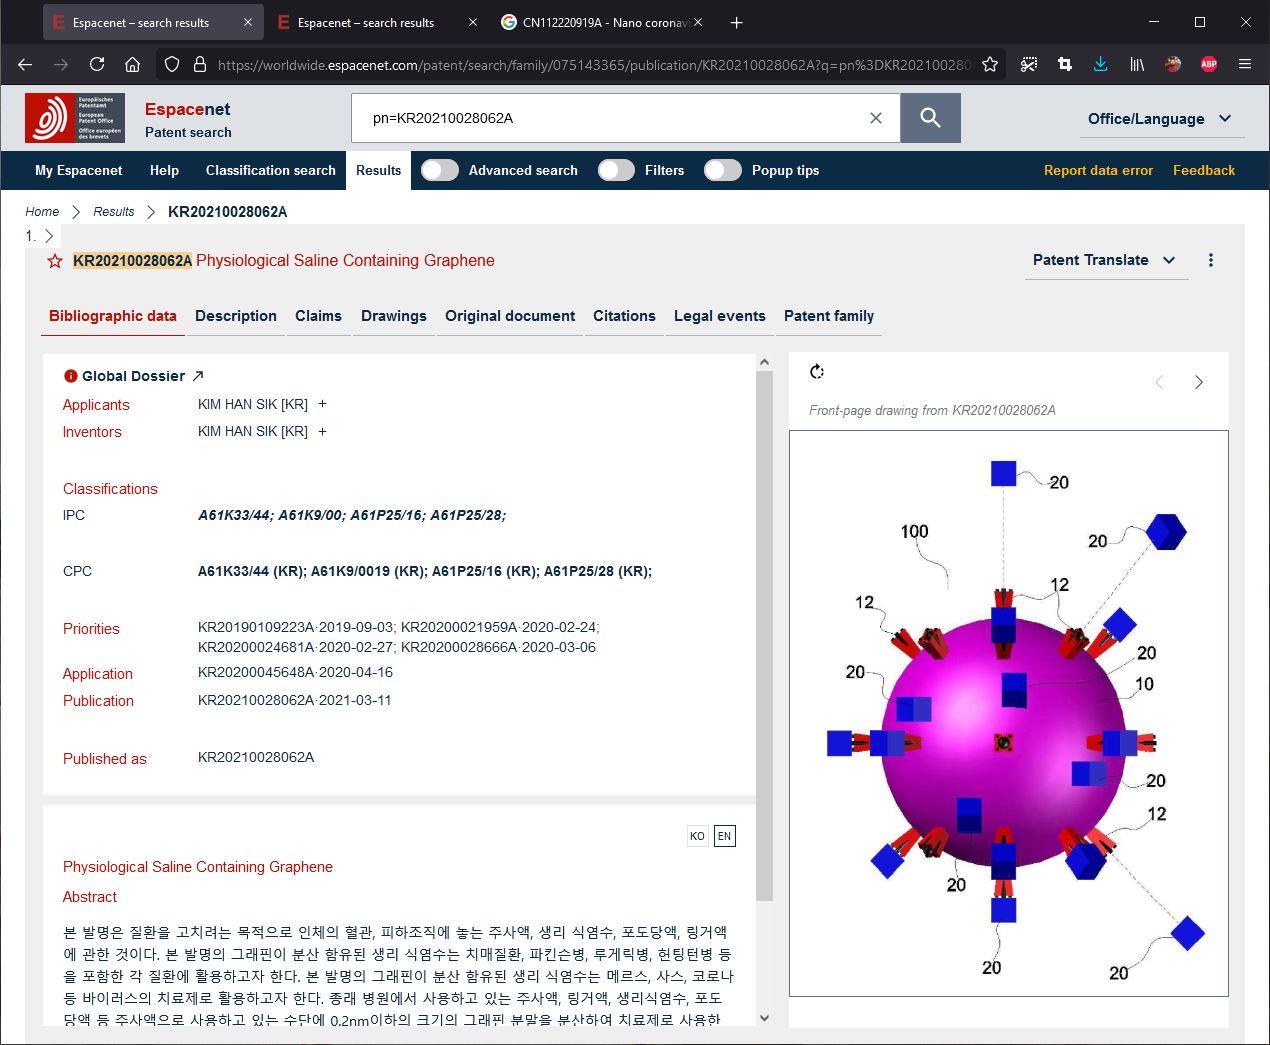Screen dimensions: 1270x1045
Task: Turn on Popup tips toggle
Action: pos(722,170)
